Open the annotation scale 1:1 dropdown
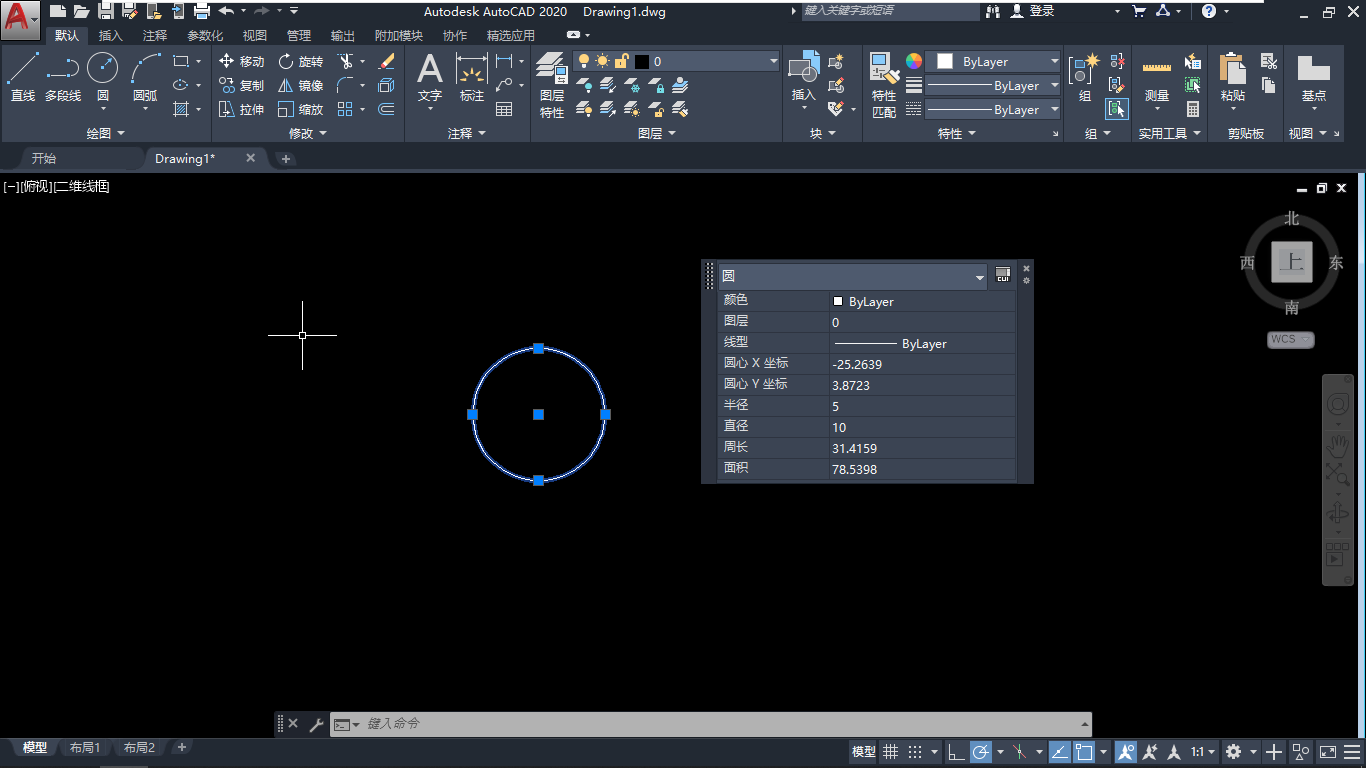This screenshot has height=768, width=1366. [x=1203, y=752]
